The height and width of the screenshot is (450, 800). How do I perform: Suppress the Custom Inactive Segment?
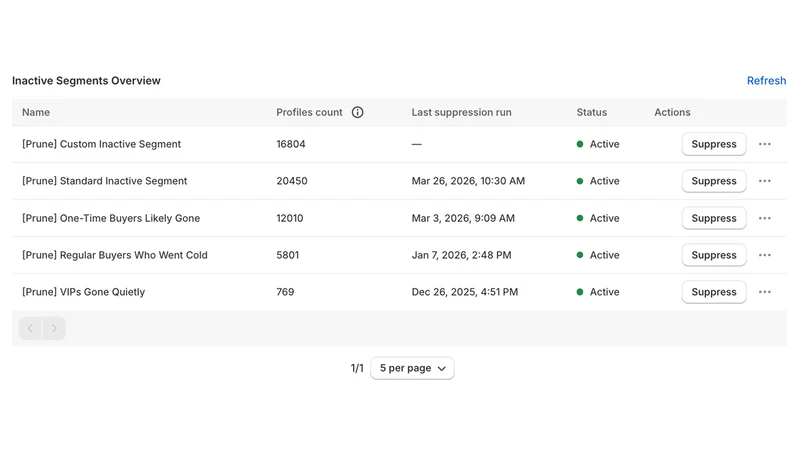click(714, 144)
